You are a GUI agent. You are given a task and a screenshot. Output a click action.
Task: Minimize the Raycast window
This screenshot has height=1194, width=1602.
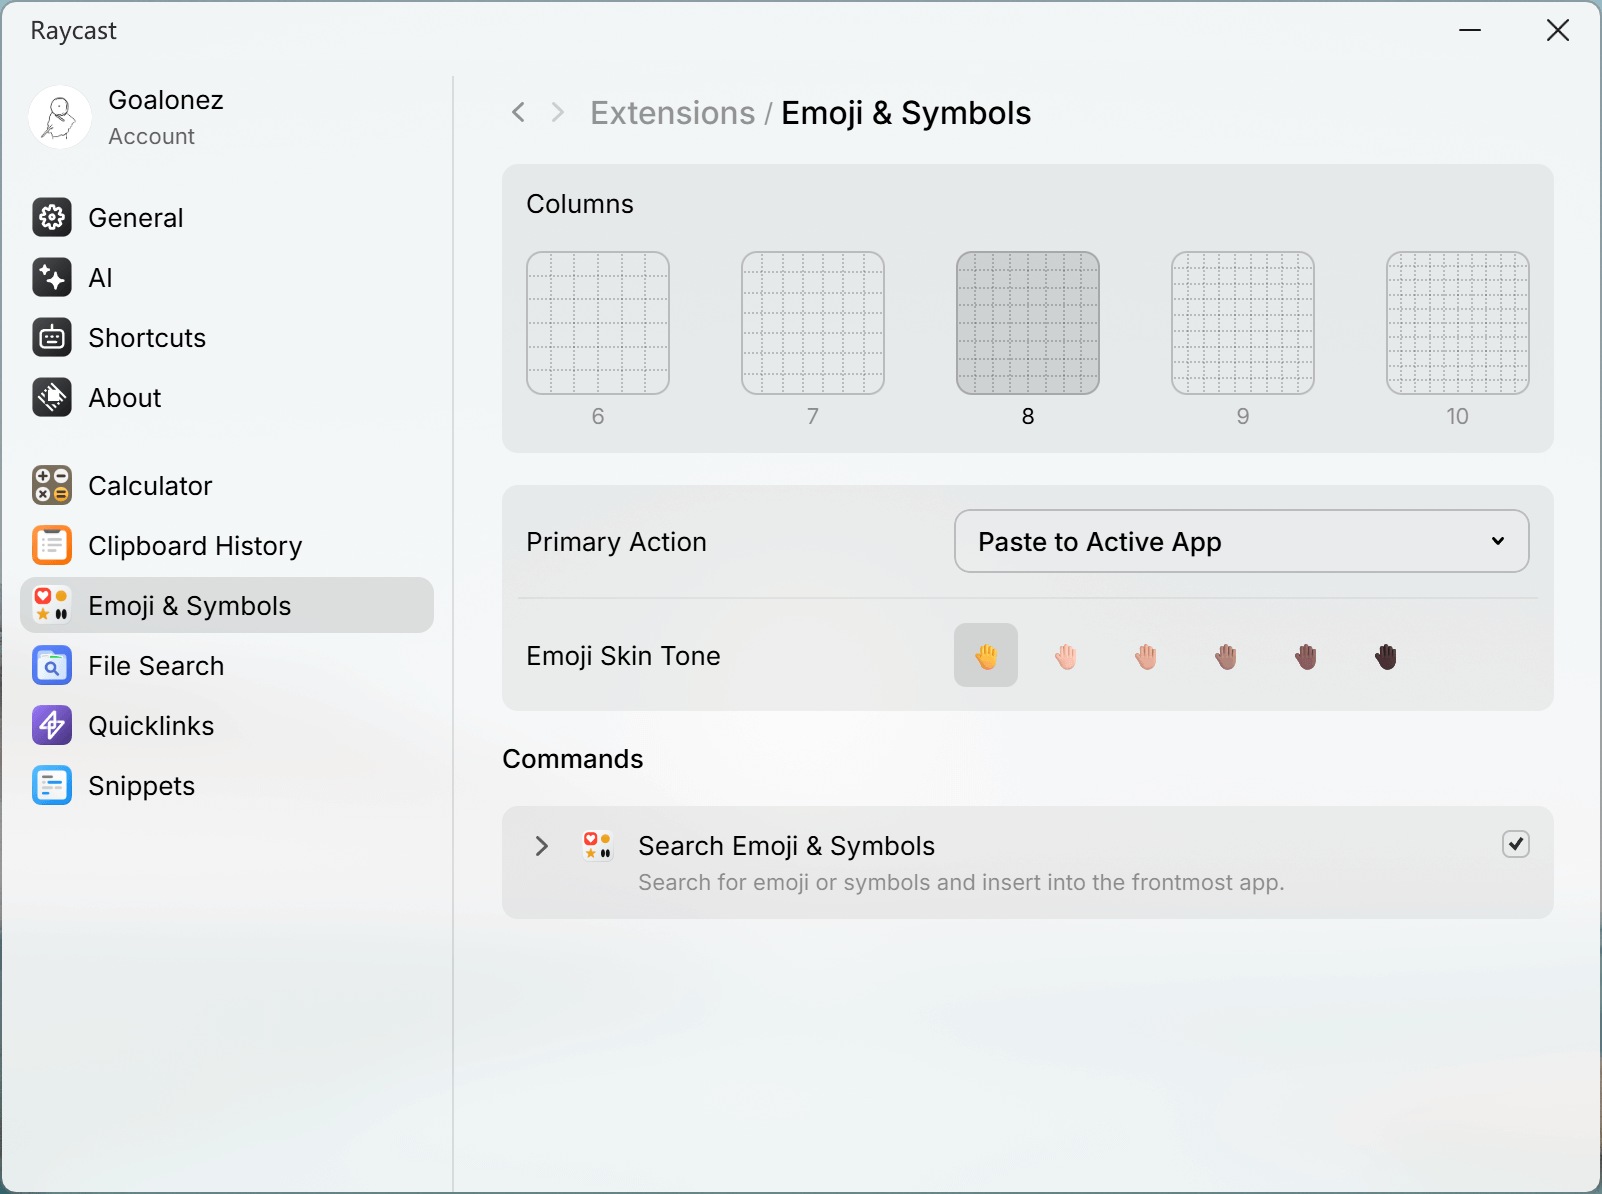[1470, 30]
